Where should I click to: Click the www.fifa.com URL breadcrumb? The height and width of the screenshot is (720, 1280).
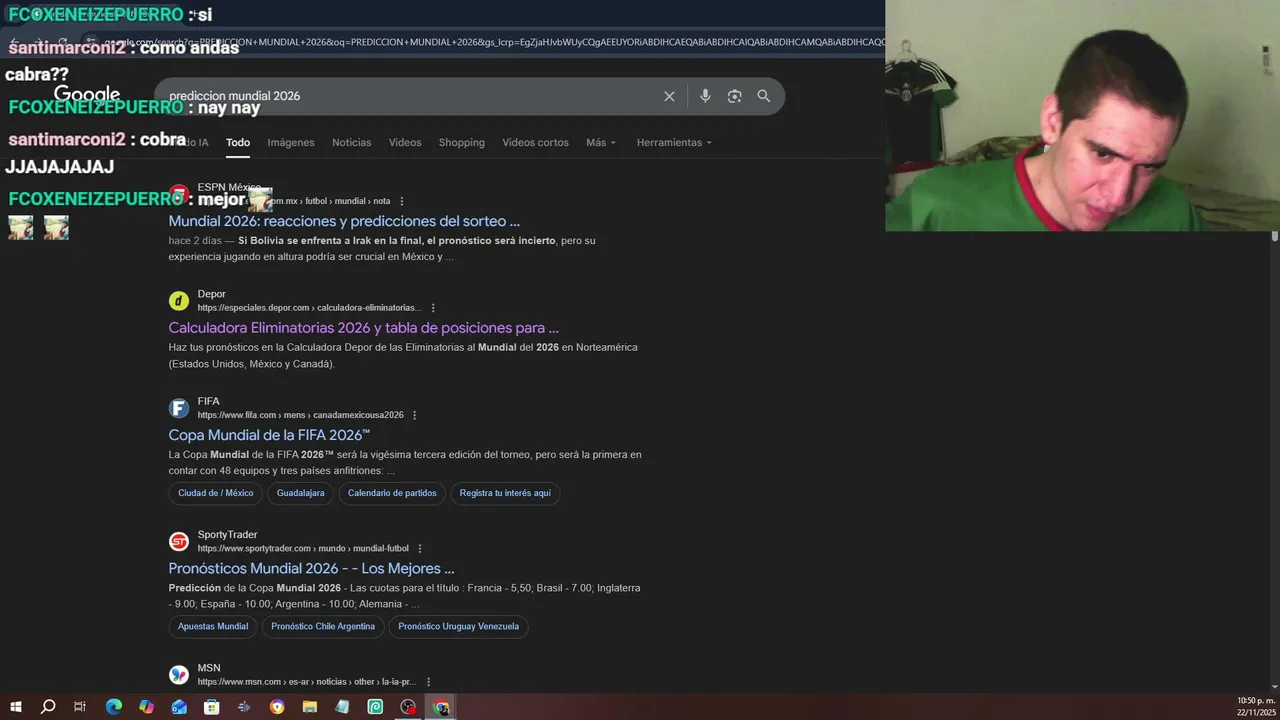[300, 415]
